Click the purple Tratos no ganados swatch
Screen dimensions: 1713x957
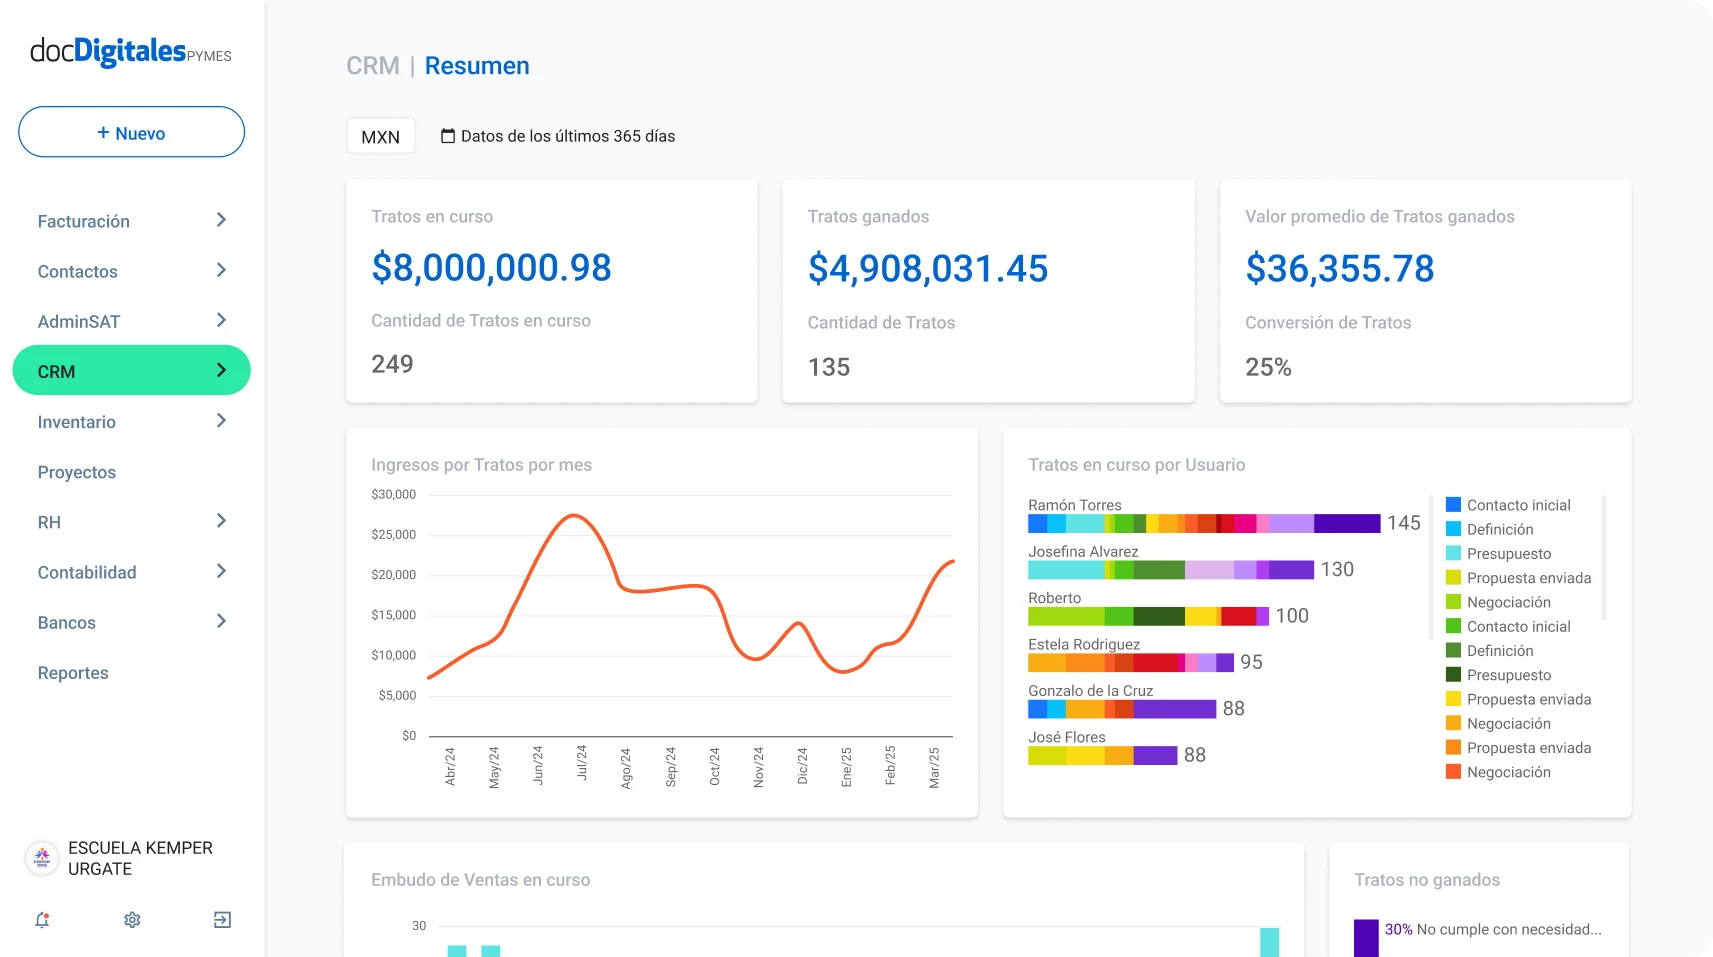[x=1366, y=938]
